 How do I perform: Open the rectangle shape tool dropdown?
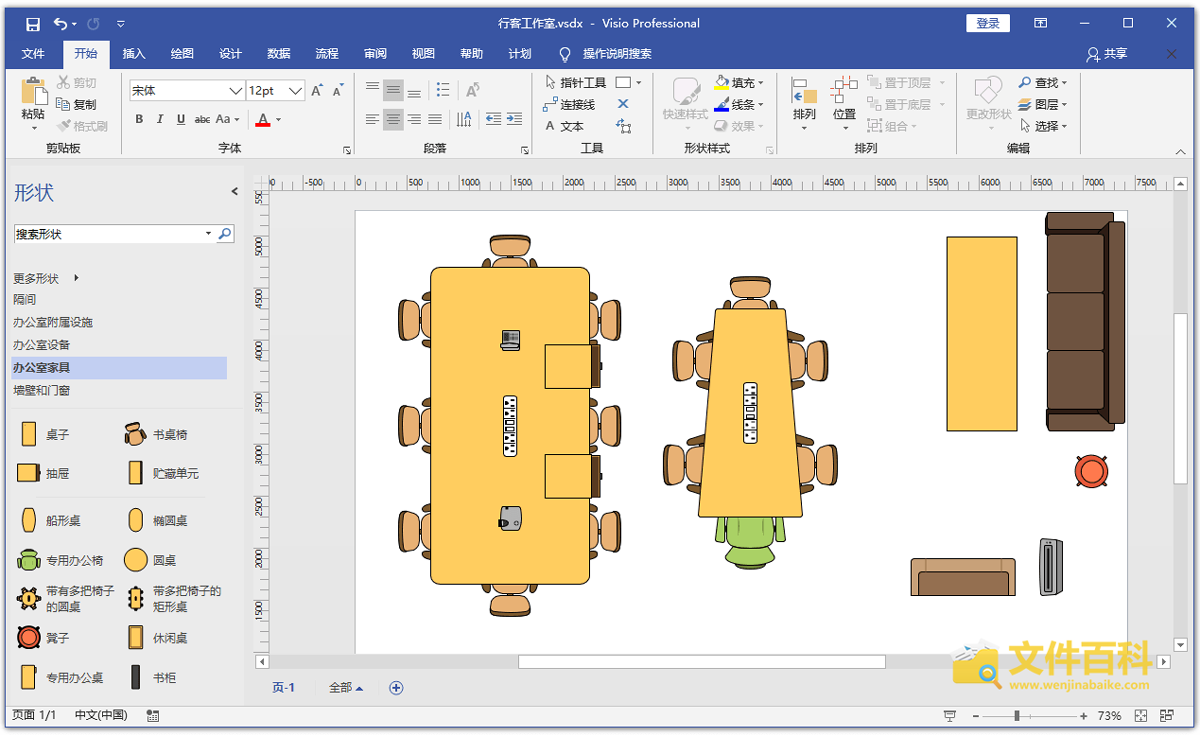point(639,83)
